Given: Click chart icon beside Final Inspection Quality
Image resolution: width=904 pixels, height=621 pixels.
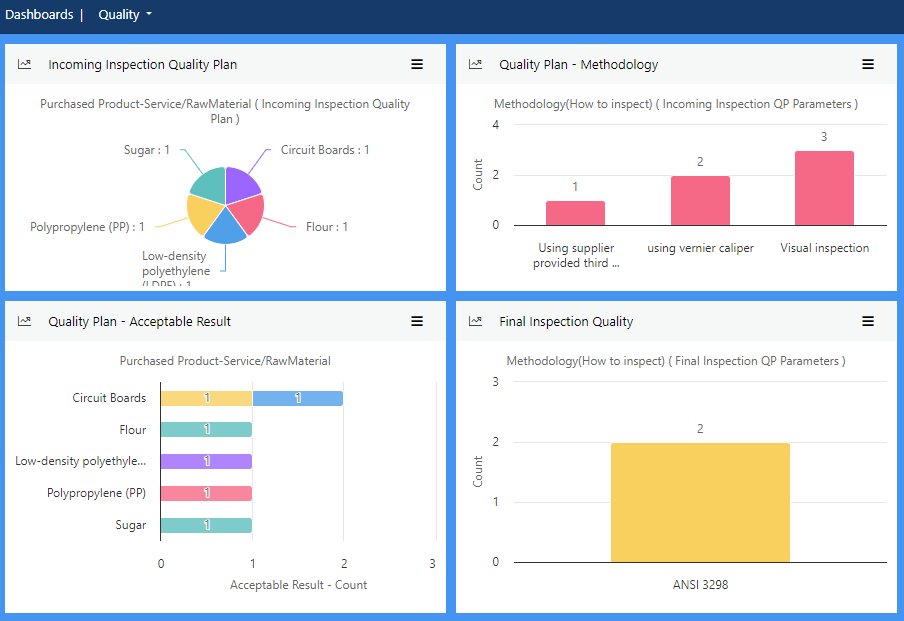Looking at the screenshot, I should [x=476, y=321].
